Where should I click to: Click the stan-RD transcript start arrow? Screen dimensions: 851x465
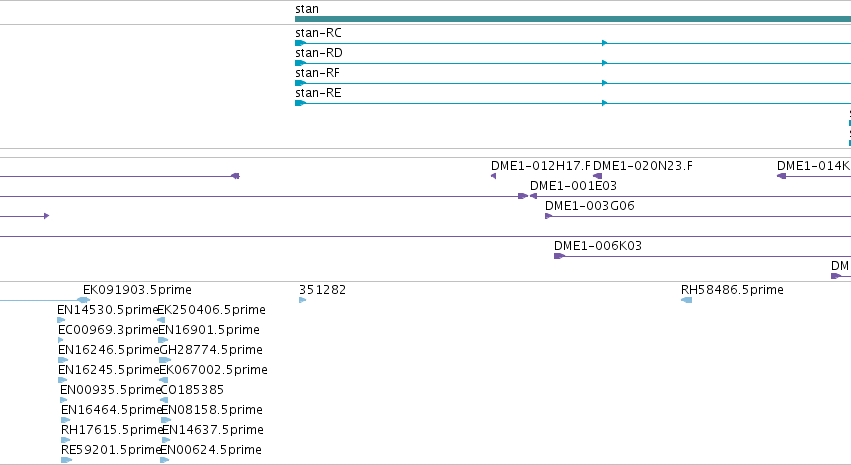(300, 63)
